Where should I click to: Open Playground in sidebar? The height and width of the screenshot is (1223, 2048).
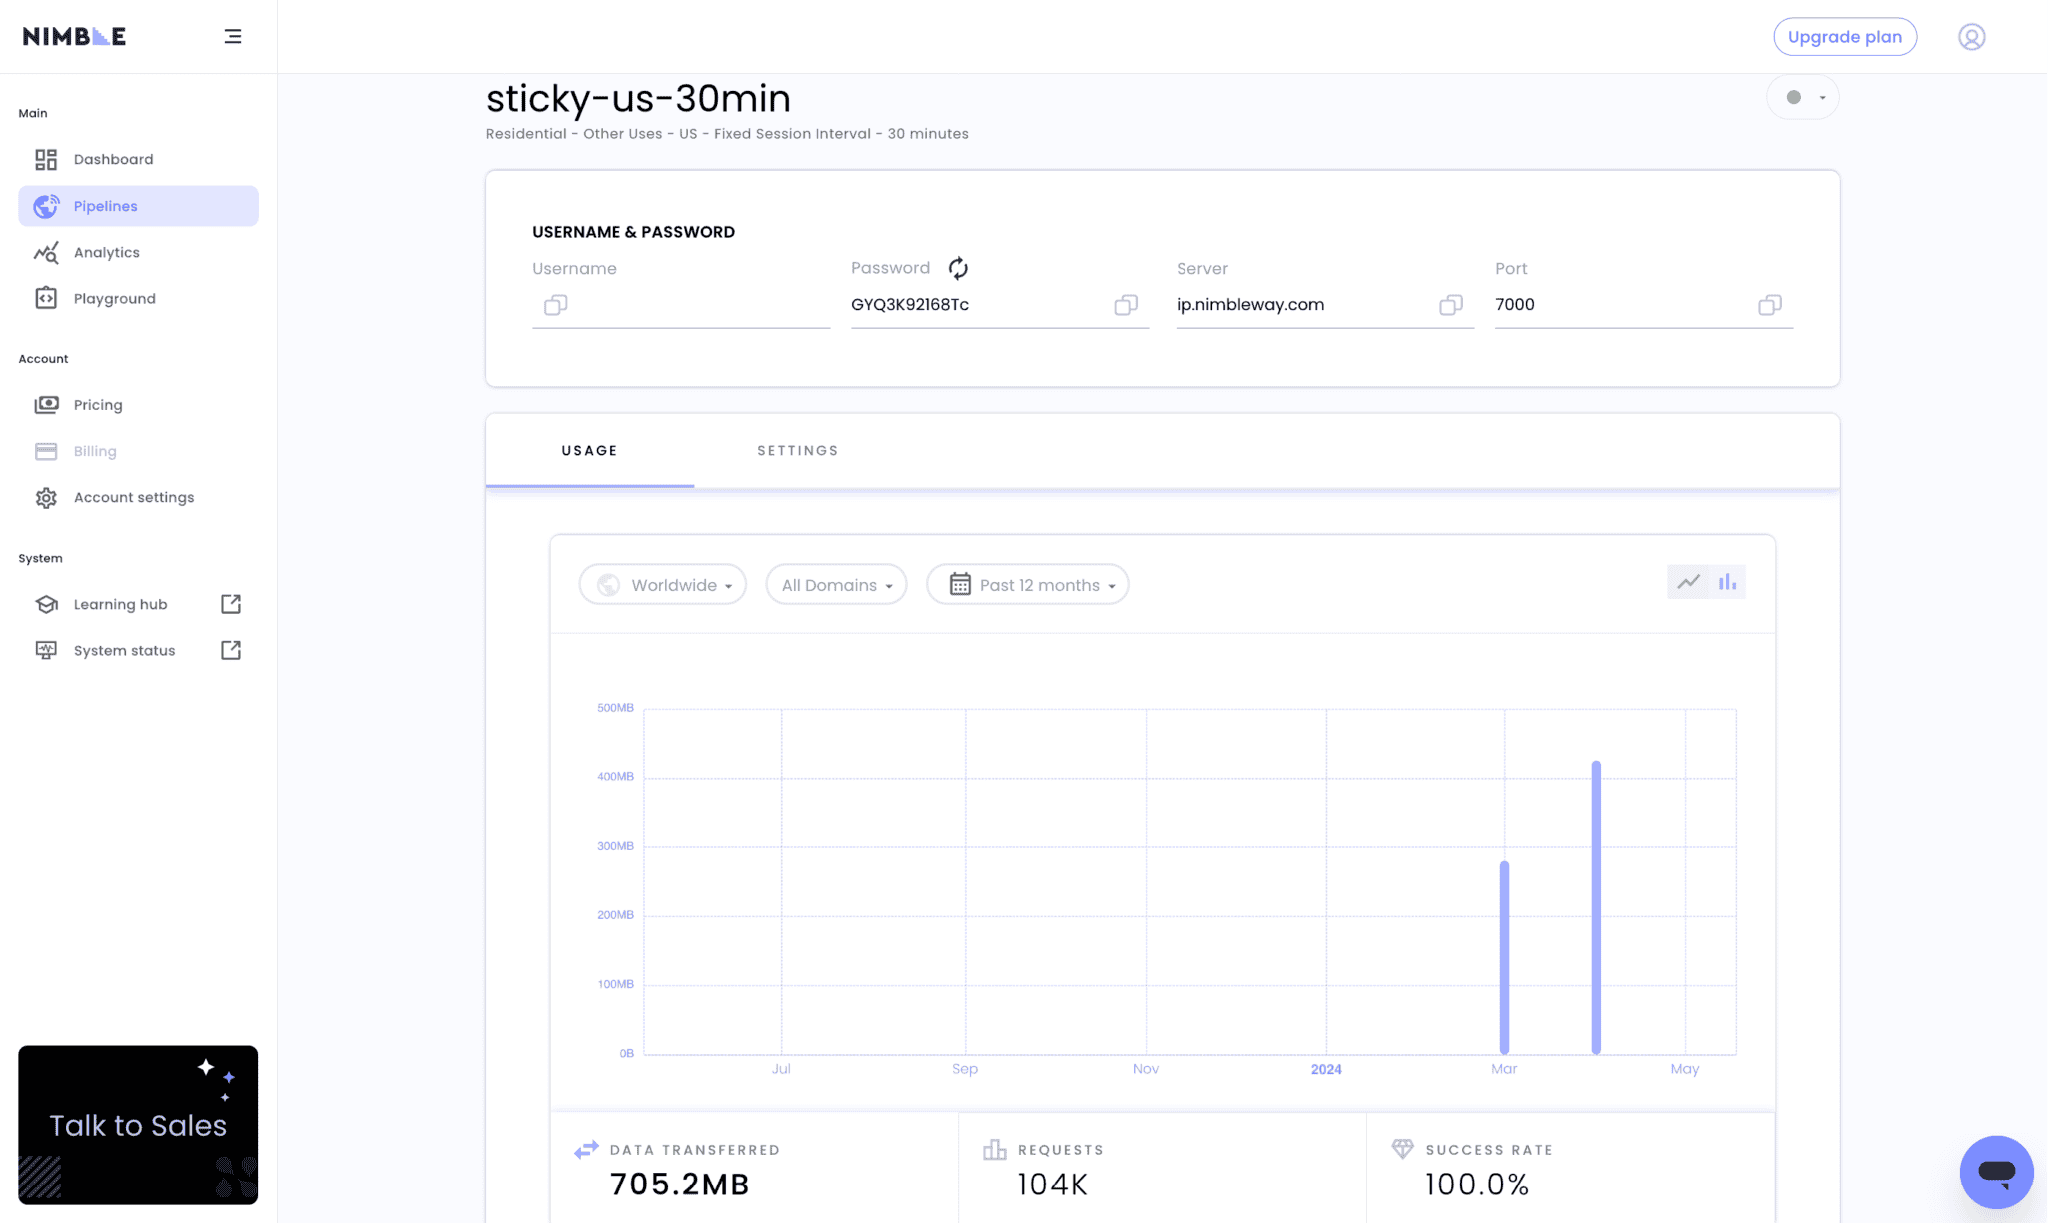tap(138, 298)
